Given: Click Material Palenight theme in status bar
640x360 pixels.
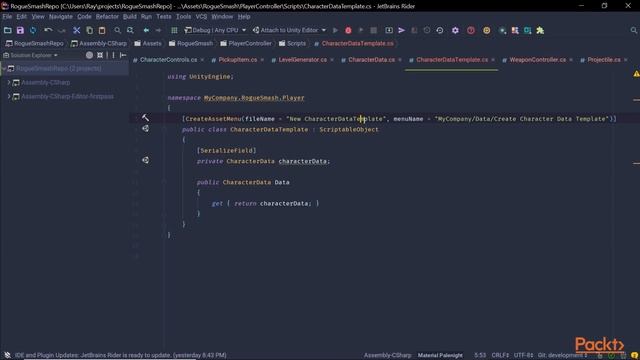Looking at the screenshot, I should [x=440, y=355].
